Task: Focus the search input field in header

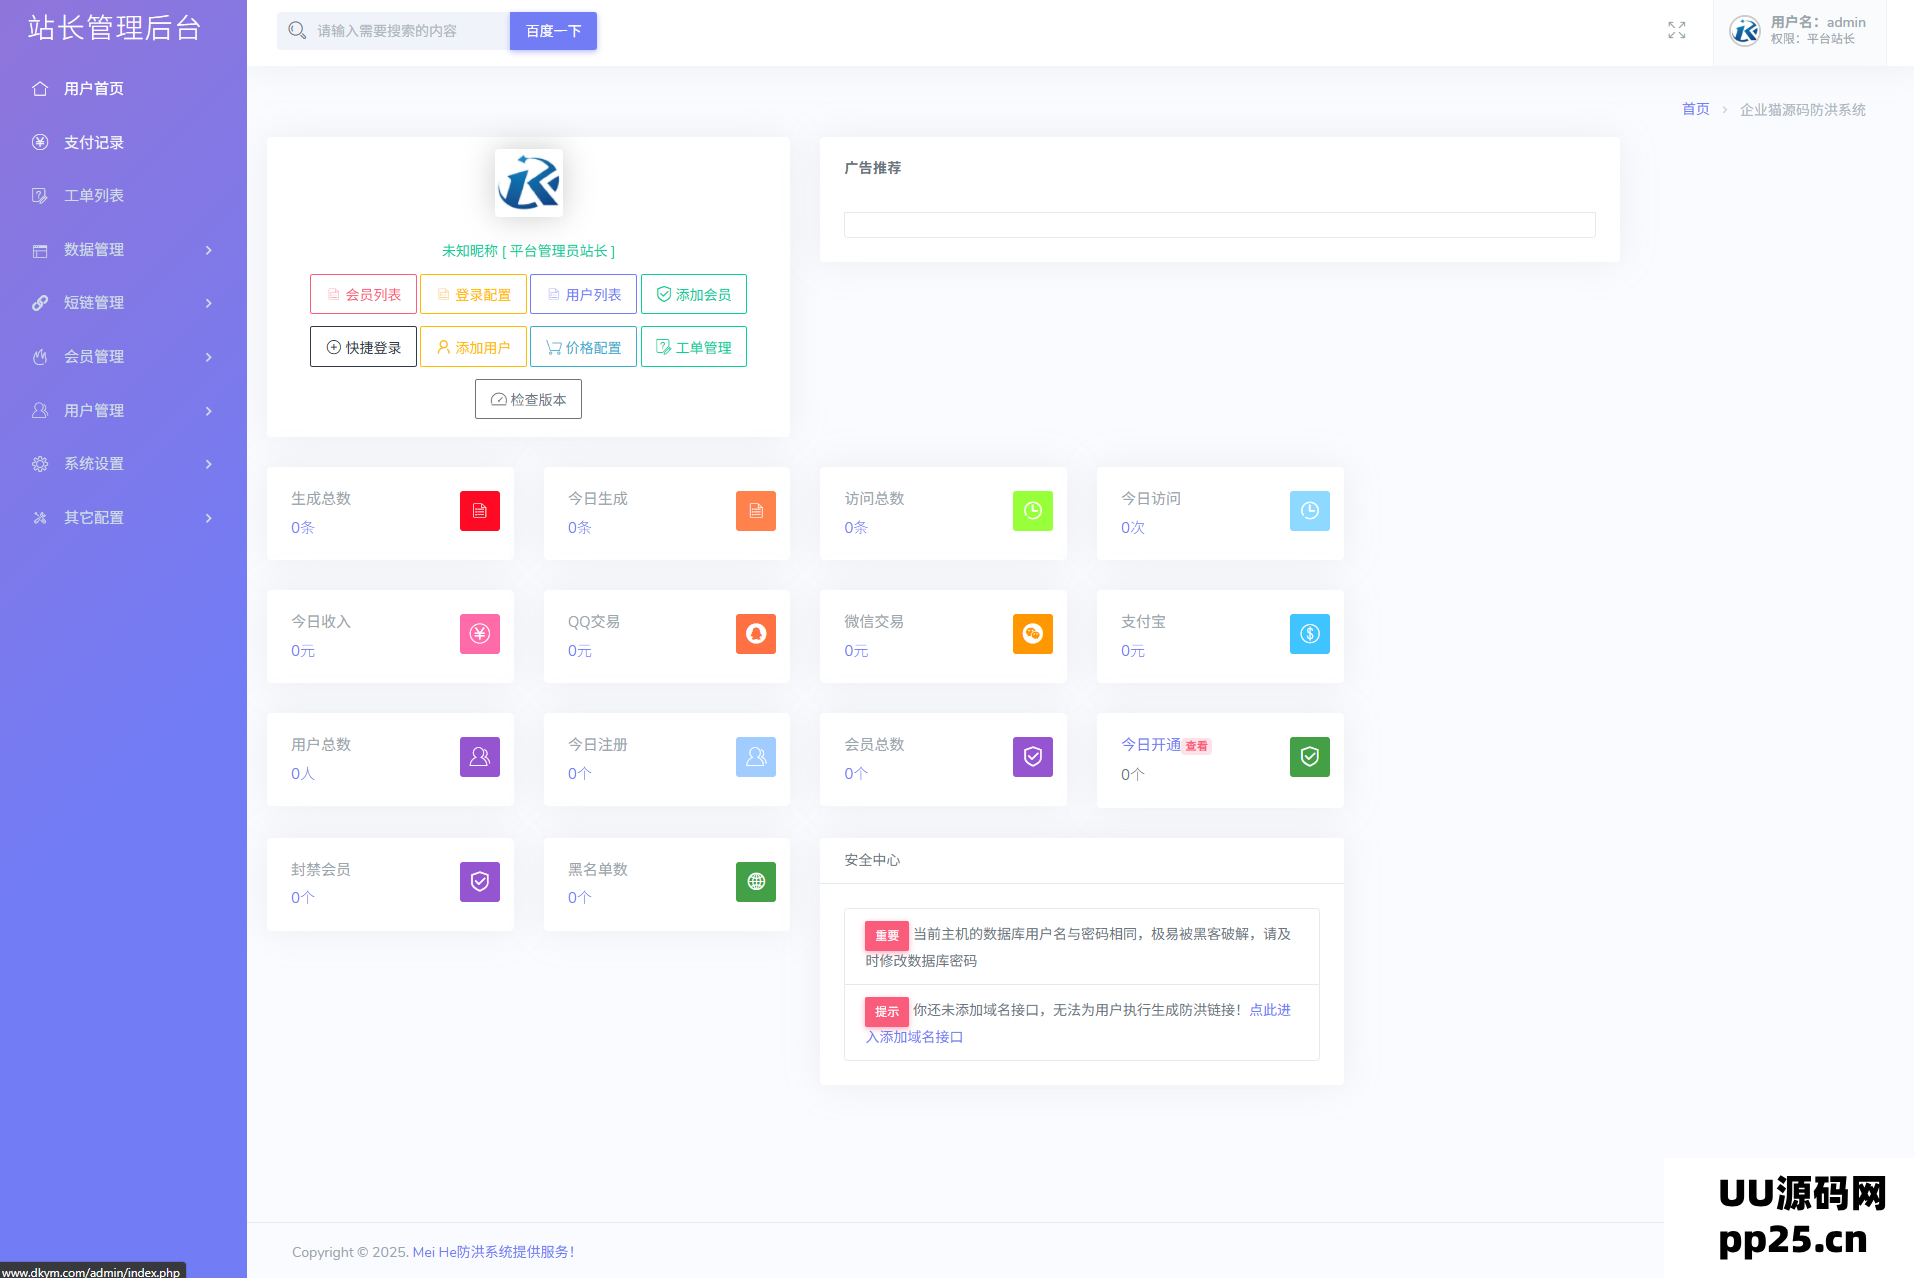Action: tap(408, 31)
